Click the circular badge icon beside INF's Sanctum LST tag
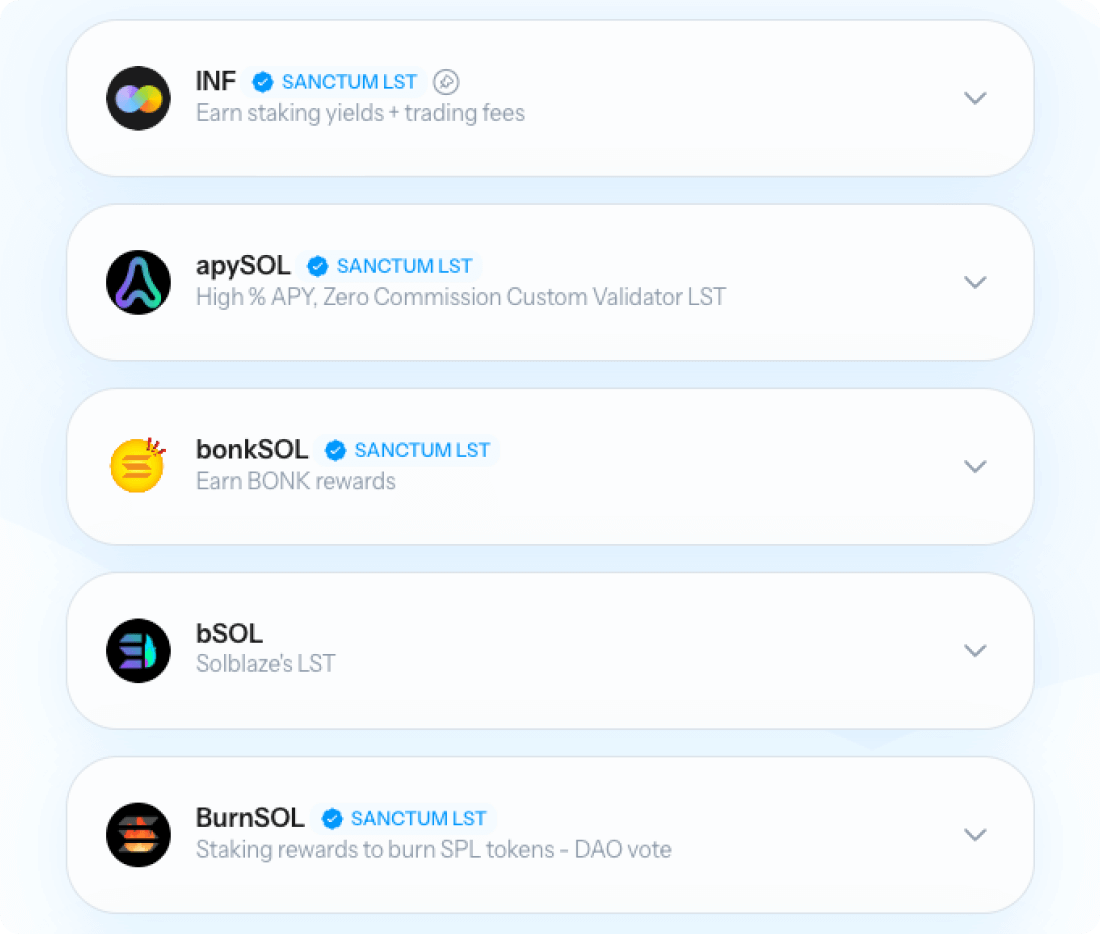The width and height of the screenshot is (1100, 934). point(446,82)
